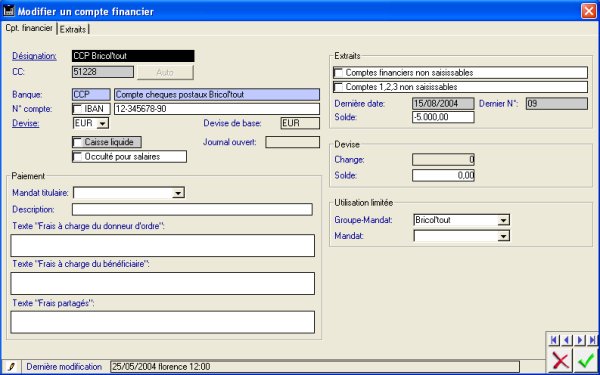Close the Modifier un compte financier window
Viewport: 600px width, 375px height.
tap(589, 11)
